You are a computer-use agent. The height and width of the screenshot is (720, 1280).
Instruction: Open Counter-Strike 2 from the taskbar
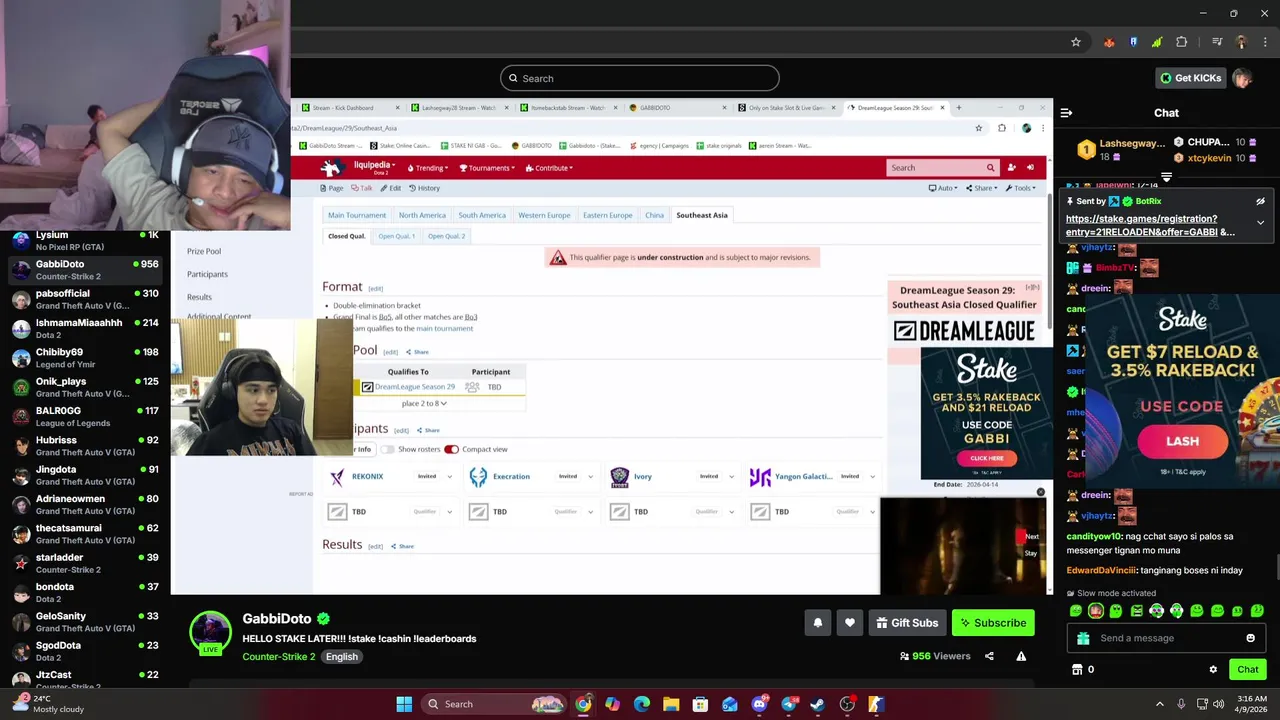876,704
